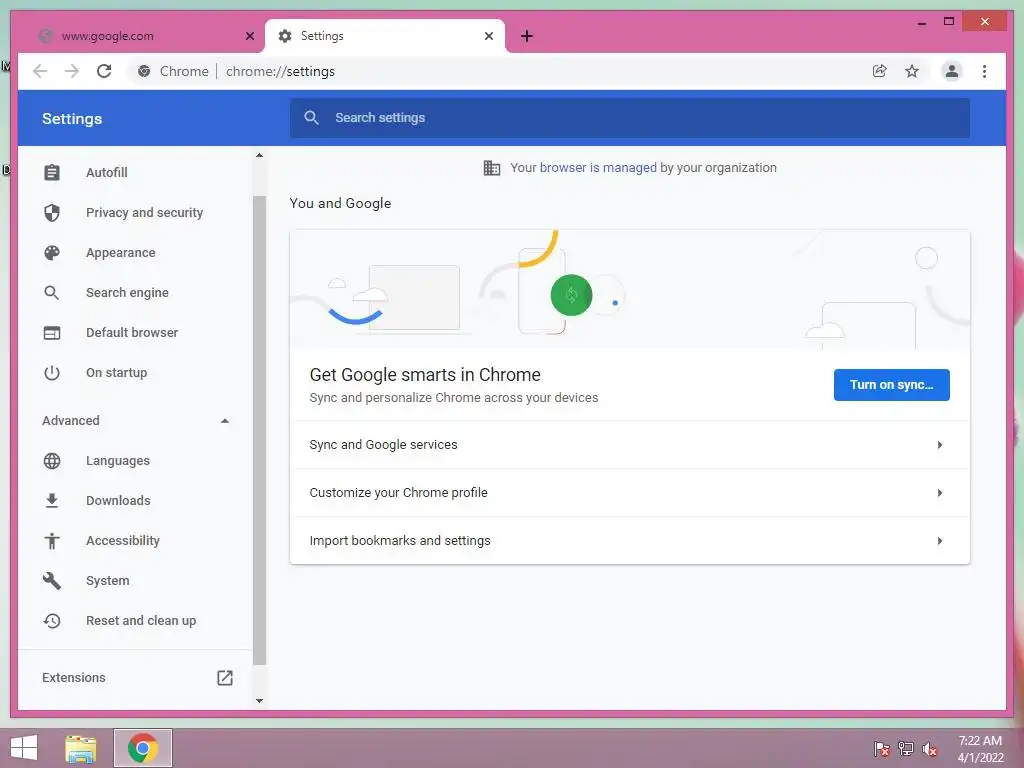
Task: Open Languages settings
Action: (118, 460)
